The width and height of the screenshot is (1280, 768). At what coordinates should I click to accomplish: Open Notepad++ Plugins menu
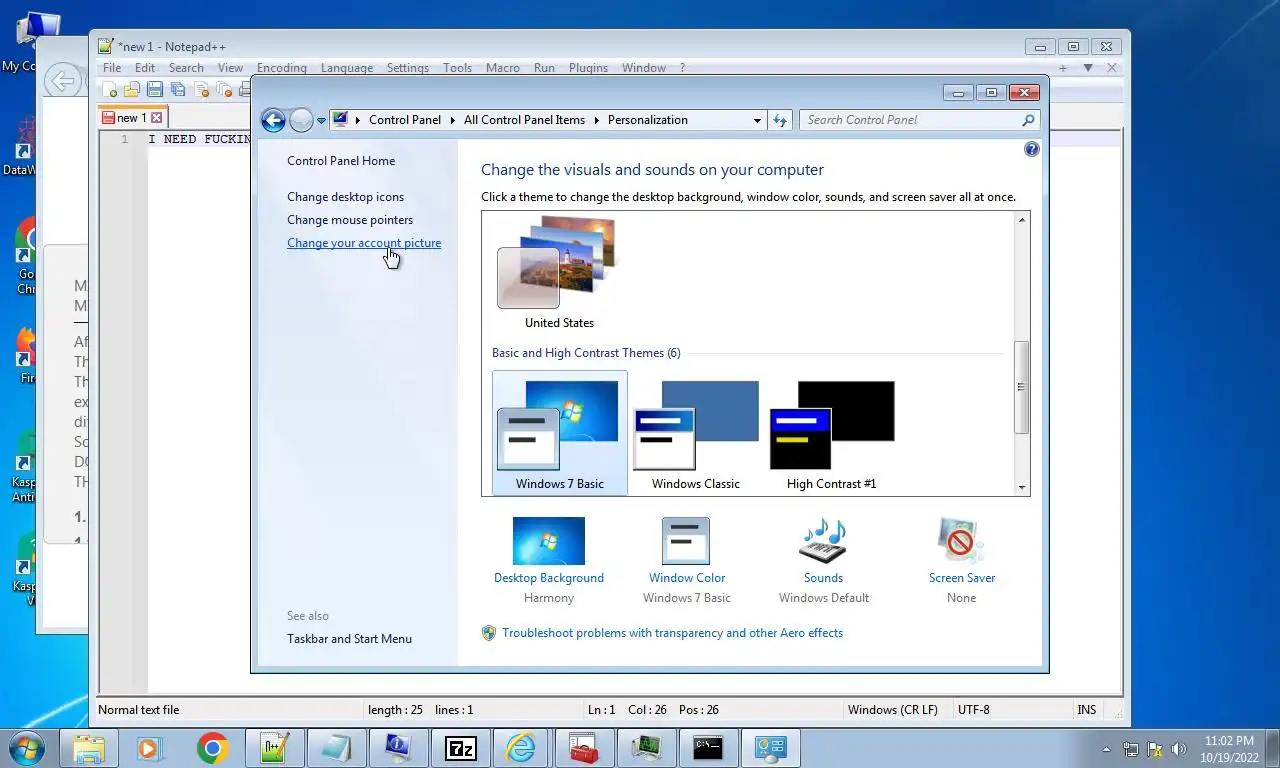pyautogui.click(x=588, y=68)
